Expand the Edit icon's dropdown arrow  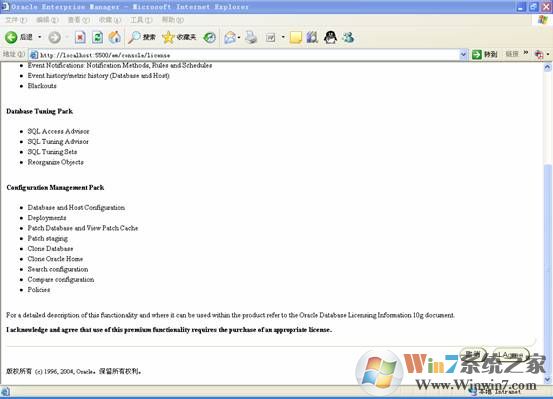coord(283,37)
